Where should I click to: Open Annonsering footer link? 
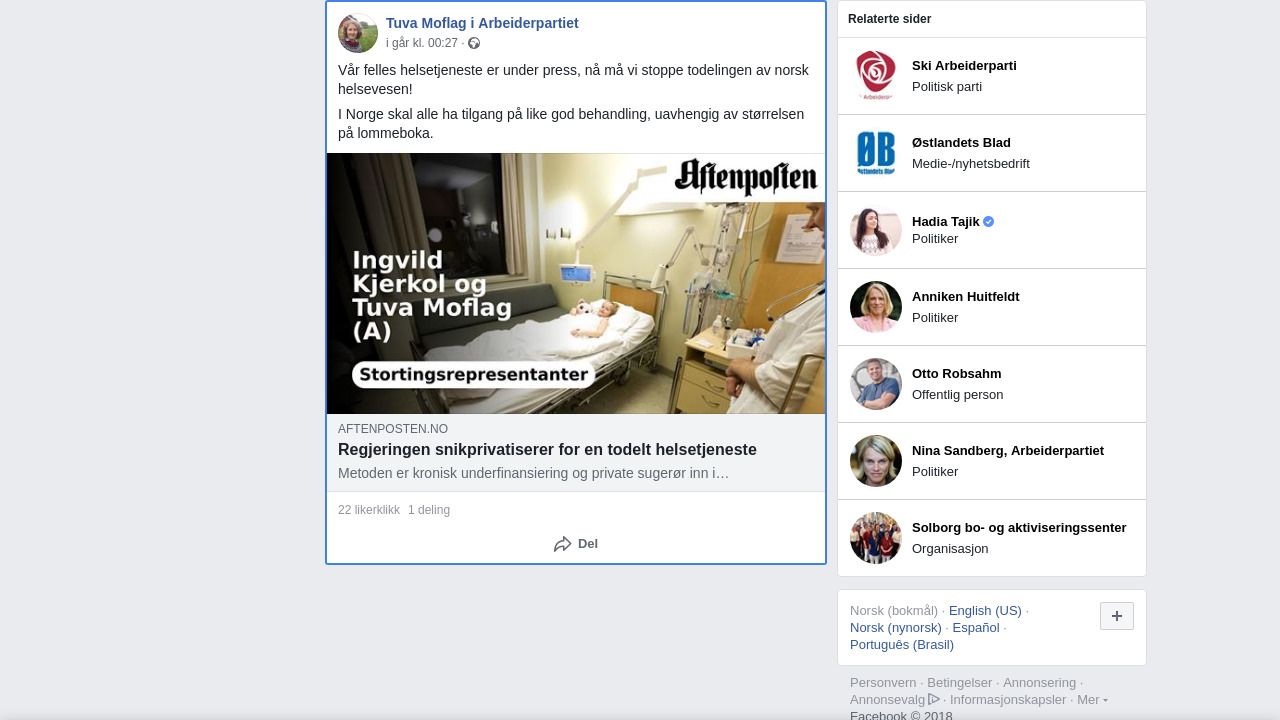coord(1040,683)
